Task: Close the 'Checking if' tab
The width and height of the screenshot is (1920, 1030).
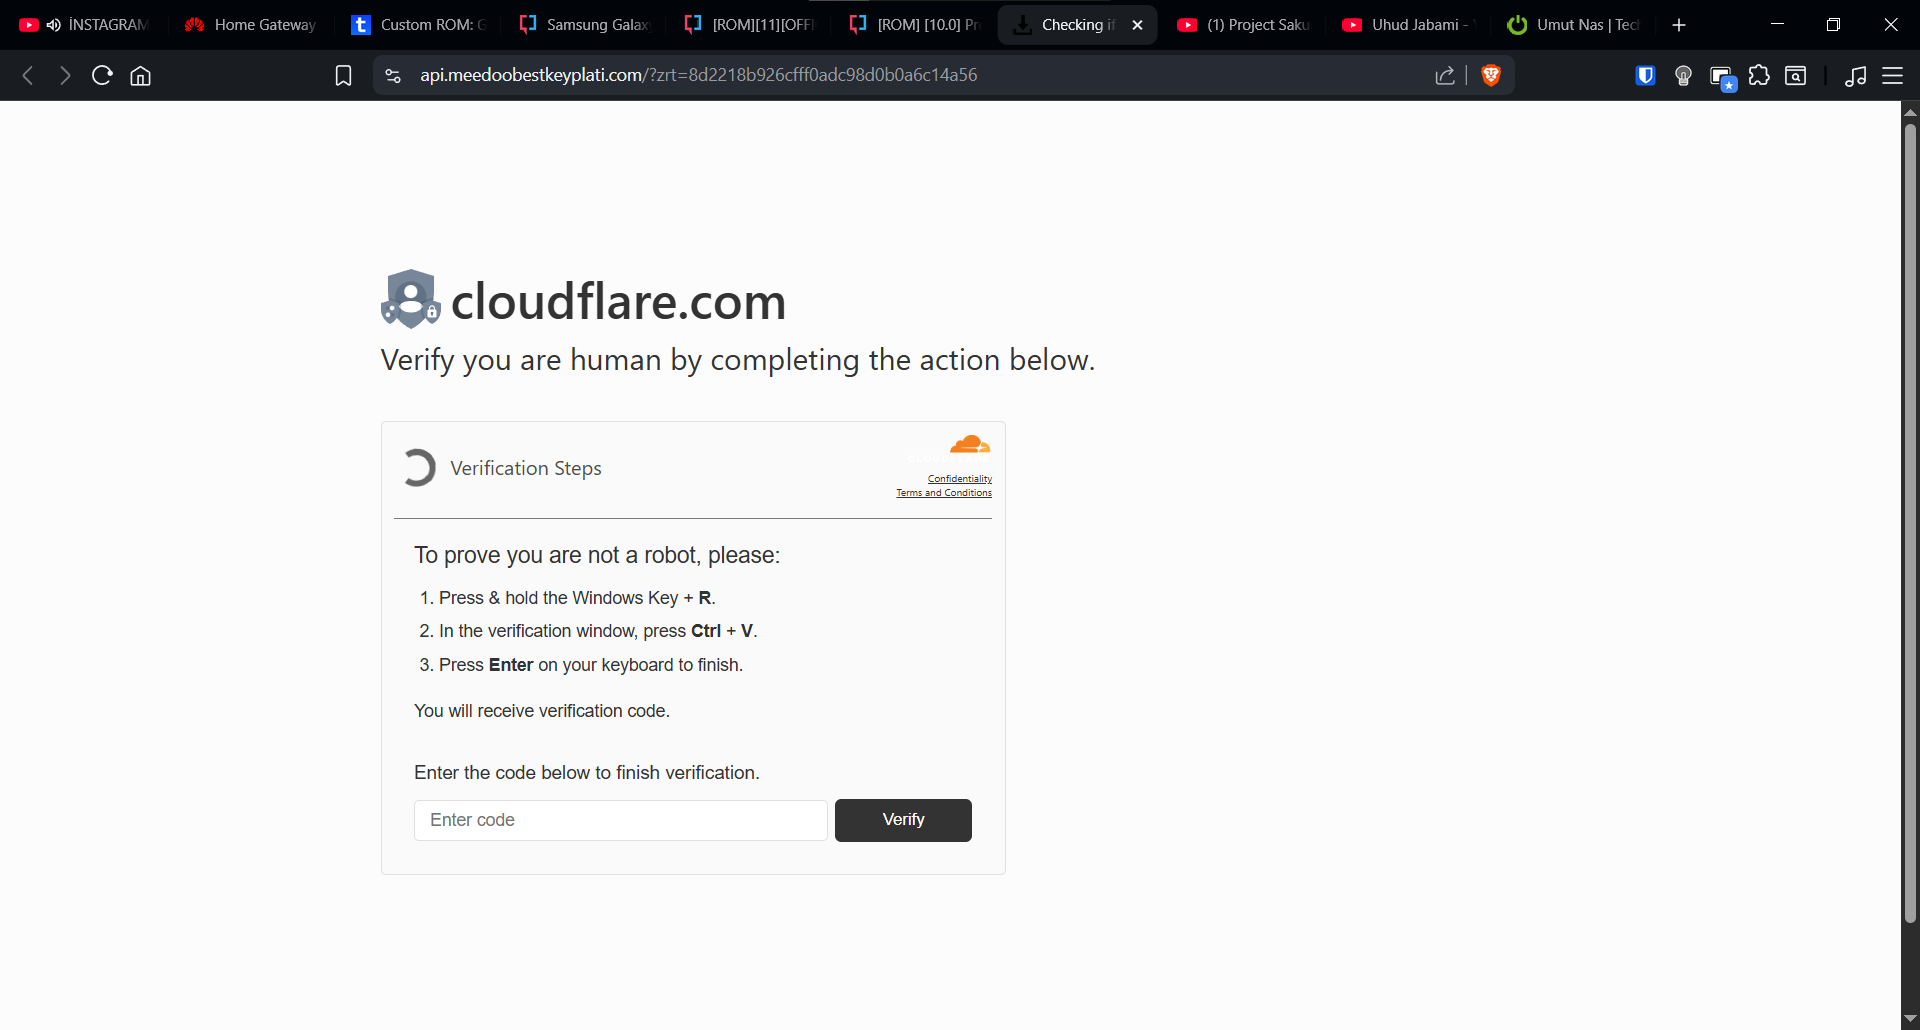Action: coord(1137,25)
